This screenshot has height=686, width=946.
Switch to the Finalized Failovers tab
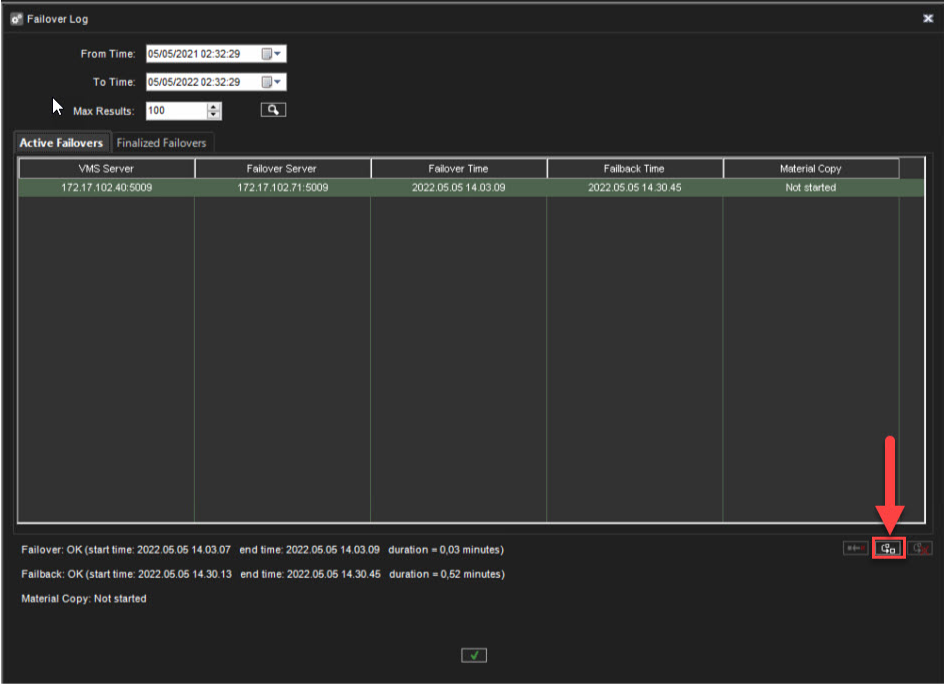click(x=161, y=143)
